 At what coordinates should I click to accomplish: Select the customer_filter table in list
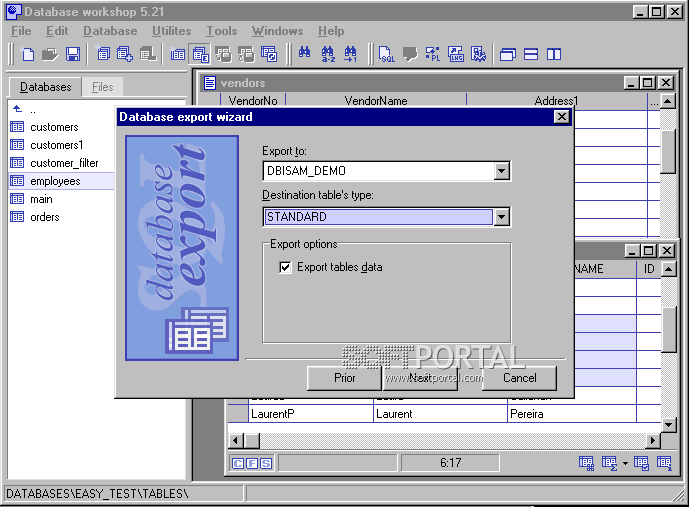pyautogui.click(x=64, y=163)
